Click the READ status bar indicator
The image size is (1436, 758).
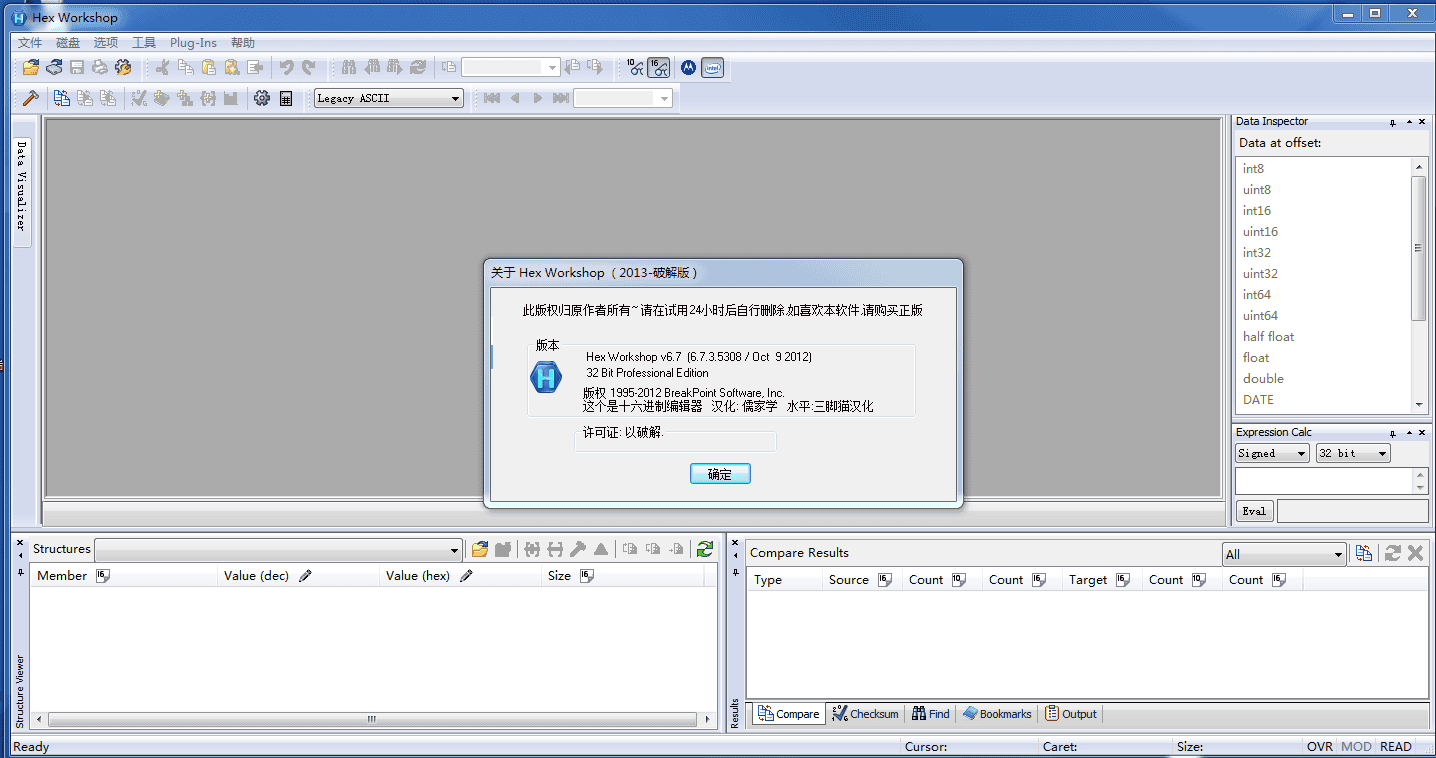tap(1396, 747)
